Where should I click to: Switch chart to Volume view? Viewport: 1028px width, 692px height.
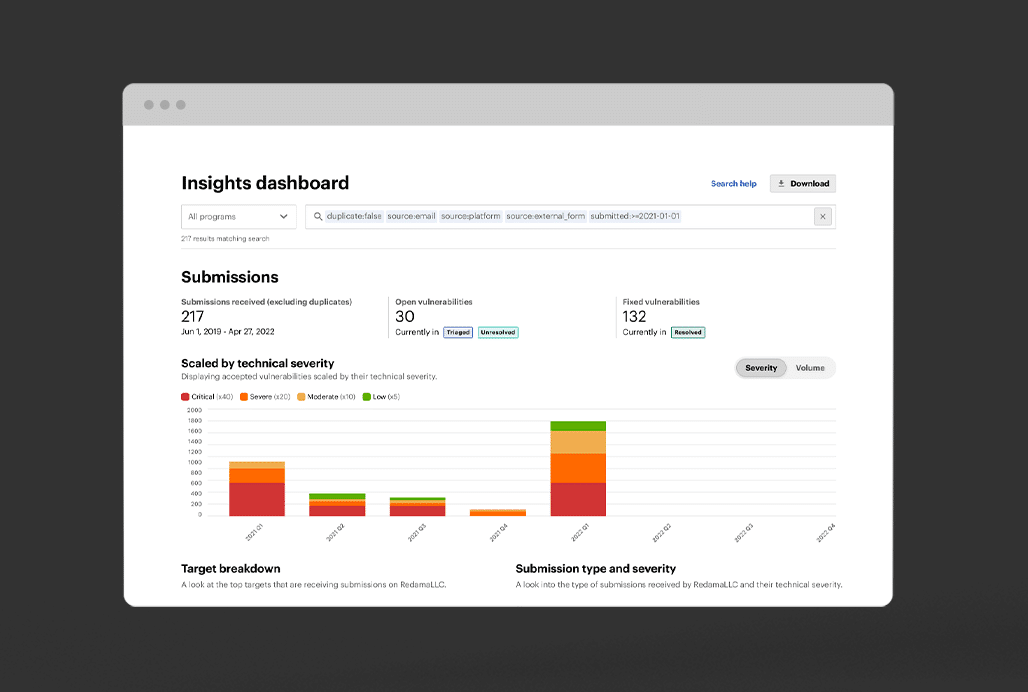(x=810, y=368)
